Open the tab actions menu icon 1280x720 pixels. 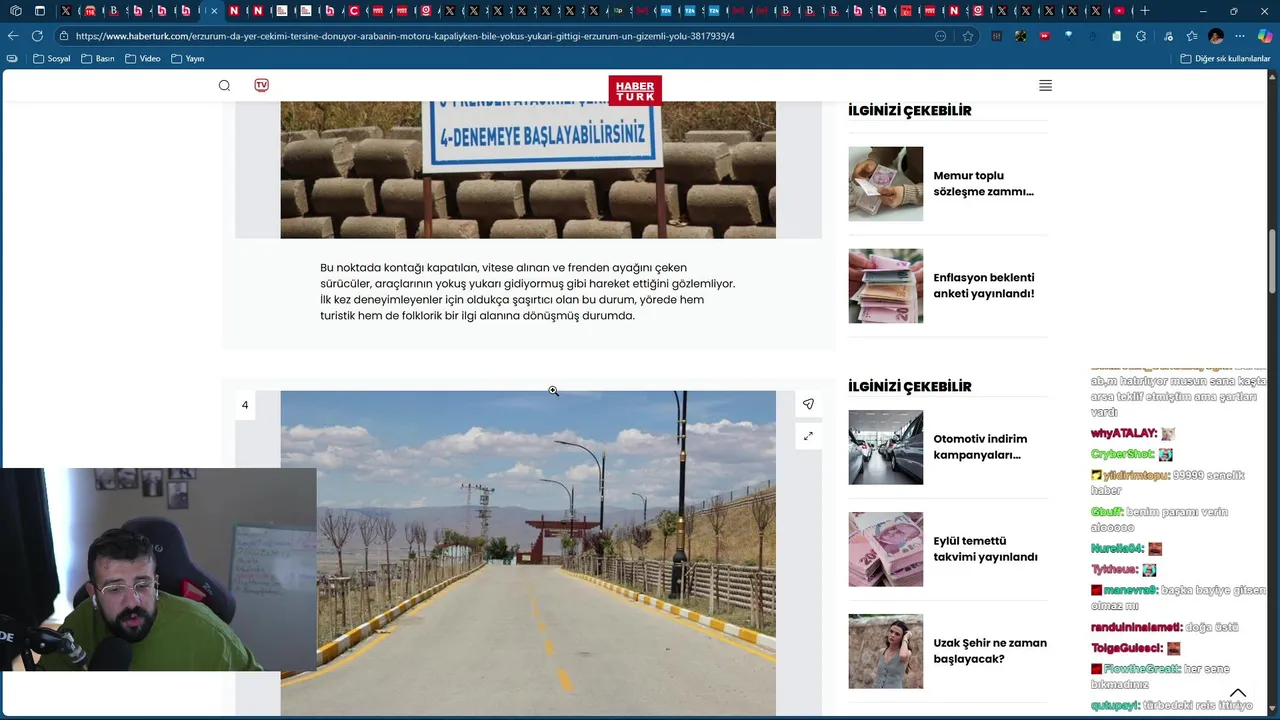pos(40,11)
